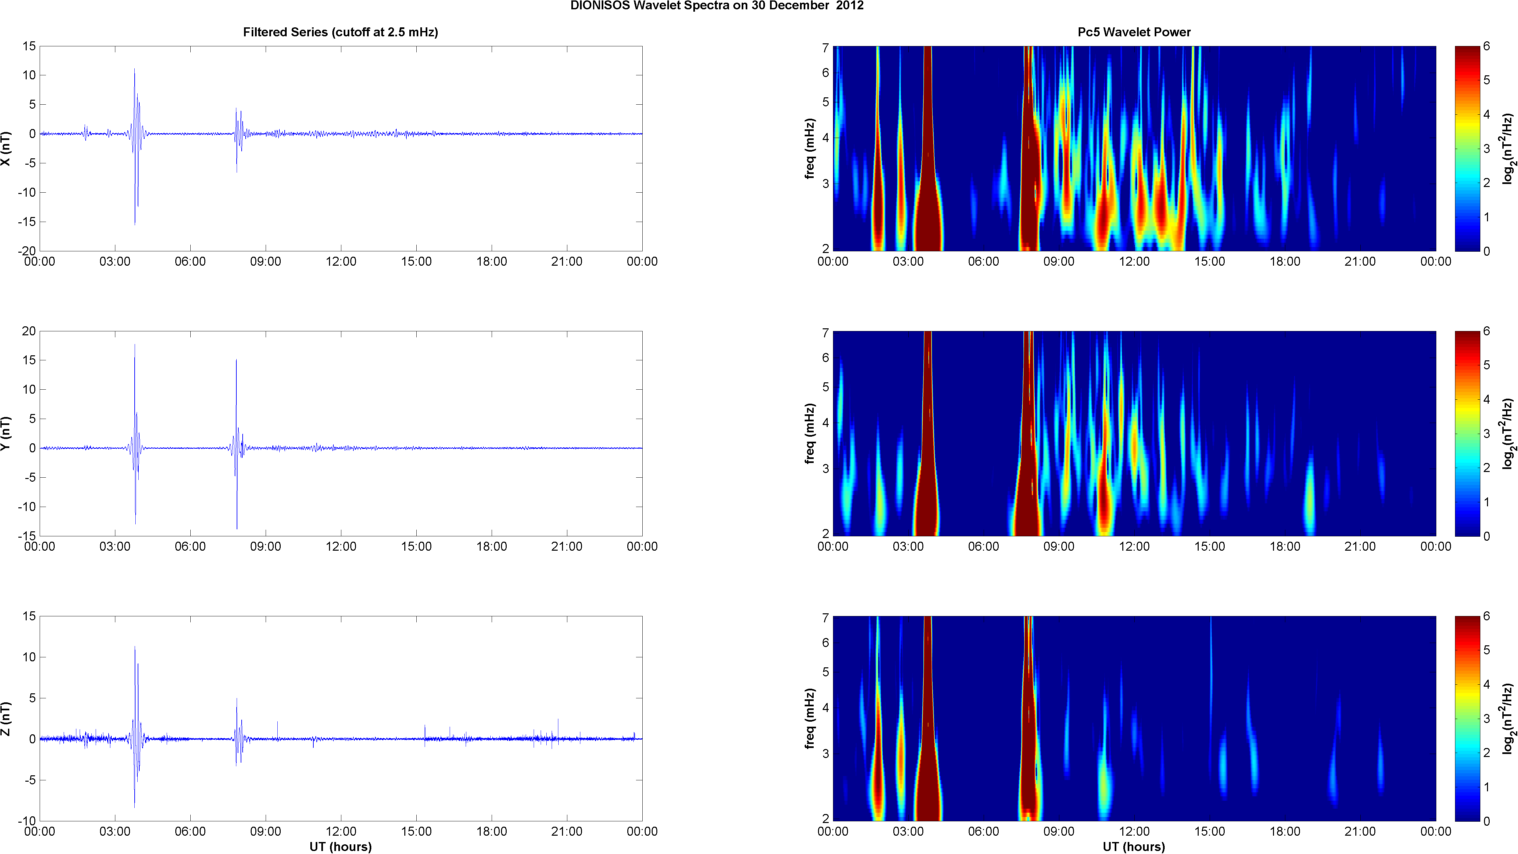Click 09:00 tick under top wavelet spectrogram
Viewport: 1518px width, 854px height.
coord(1059,262)
